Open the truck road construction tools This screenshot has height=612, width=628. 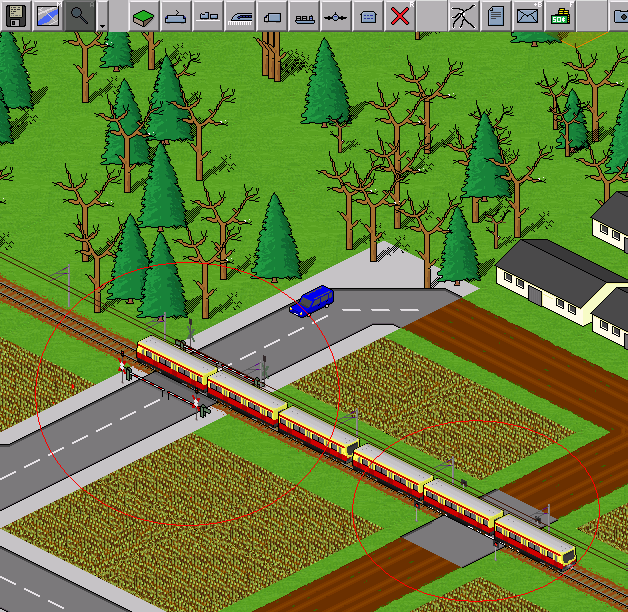point(272,15)
